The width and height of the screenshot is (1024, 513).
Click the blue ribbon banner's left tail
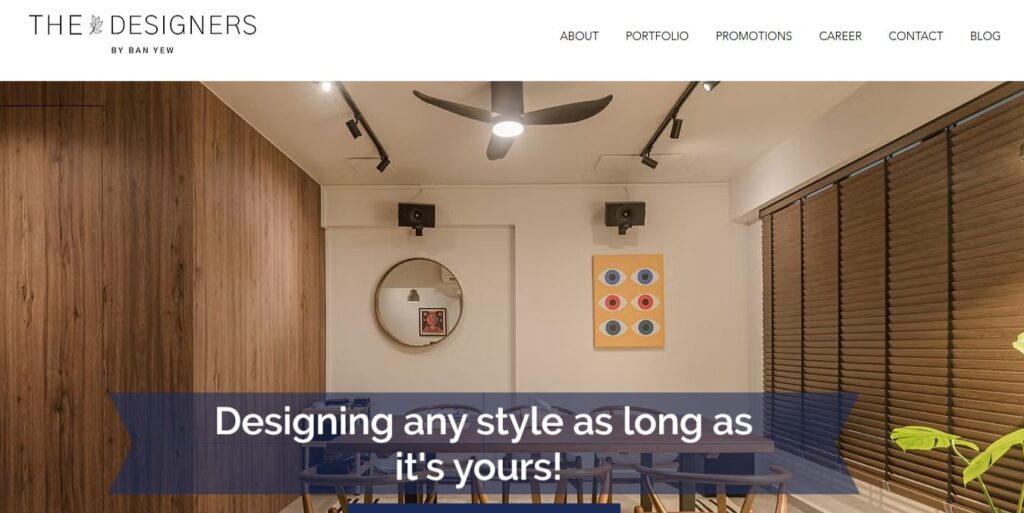tap(120, 443)
